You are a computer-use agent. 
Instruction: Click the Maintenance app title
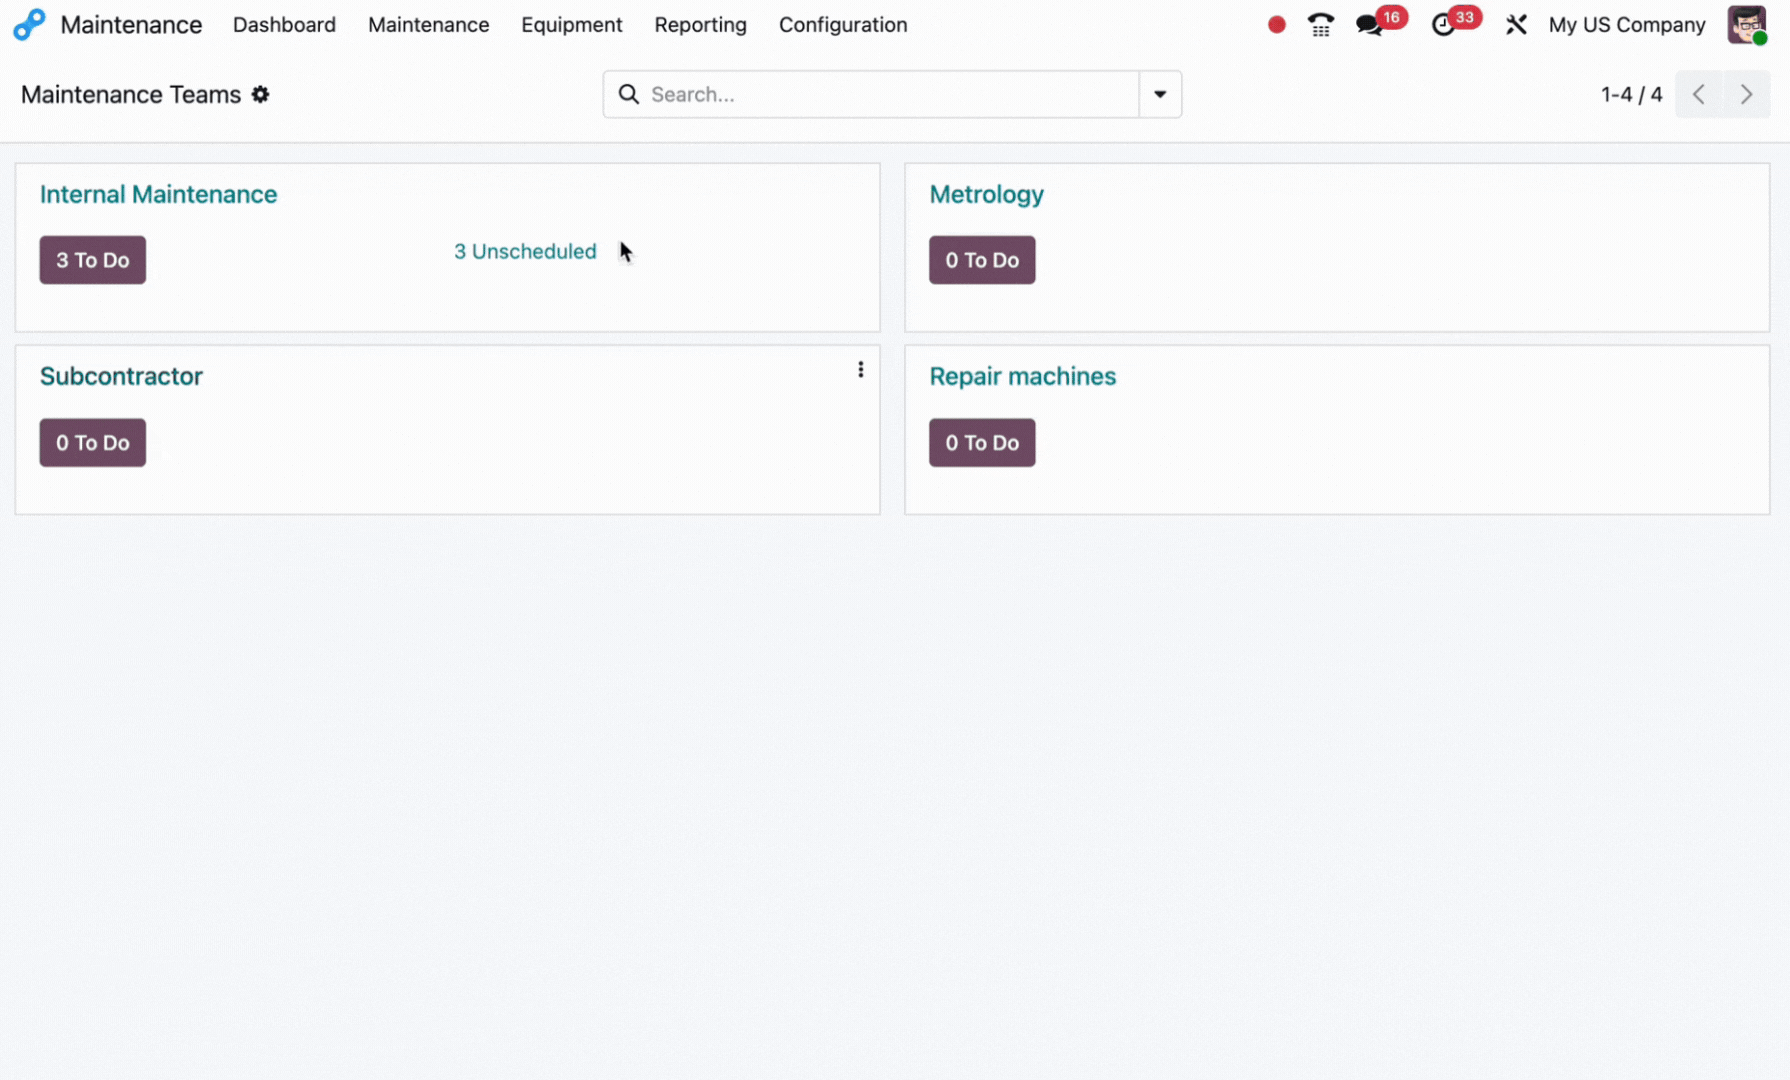(131, 25)
